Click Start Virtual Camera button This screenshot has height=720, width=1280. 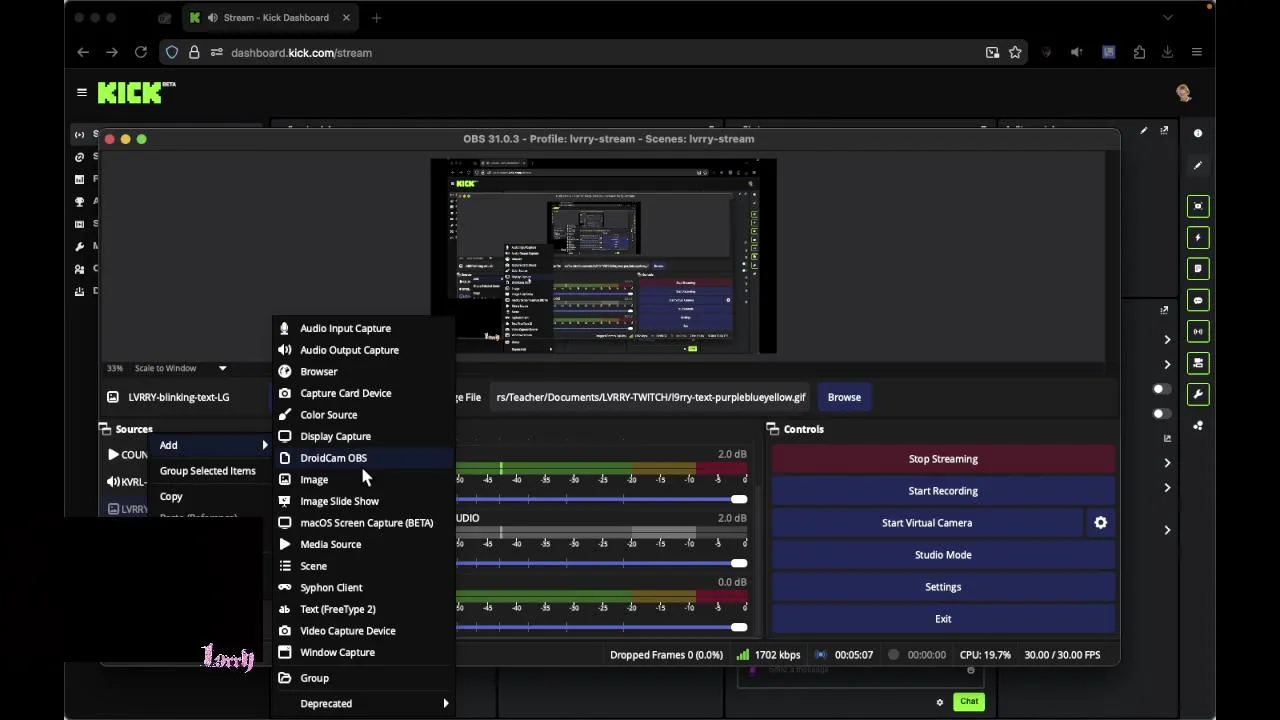(x=927, y=523)
